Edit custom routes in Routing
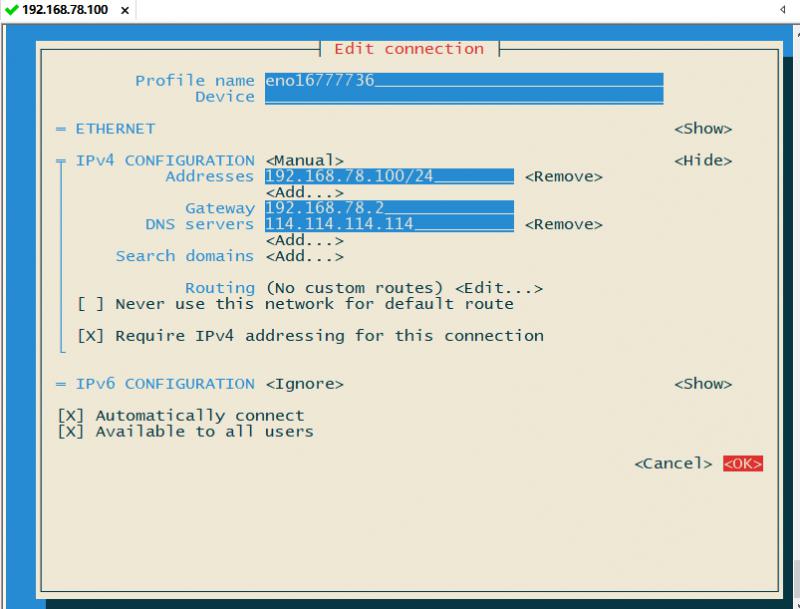 (498, 288)
